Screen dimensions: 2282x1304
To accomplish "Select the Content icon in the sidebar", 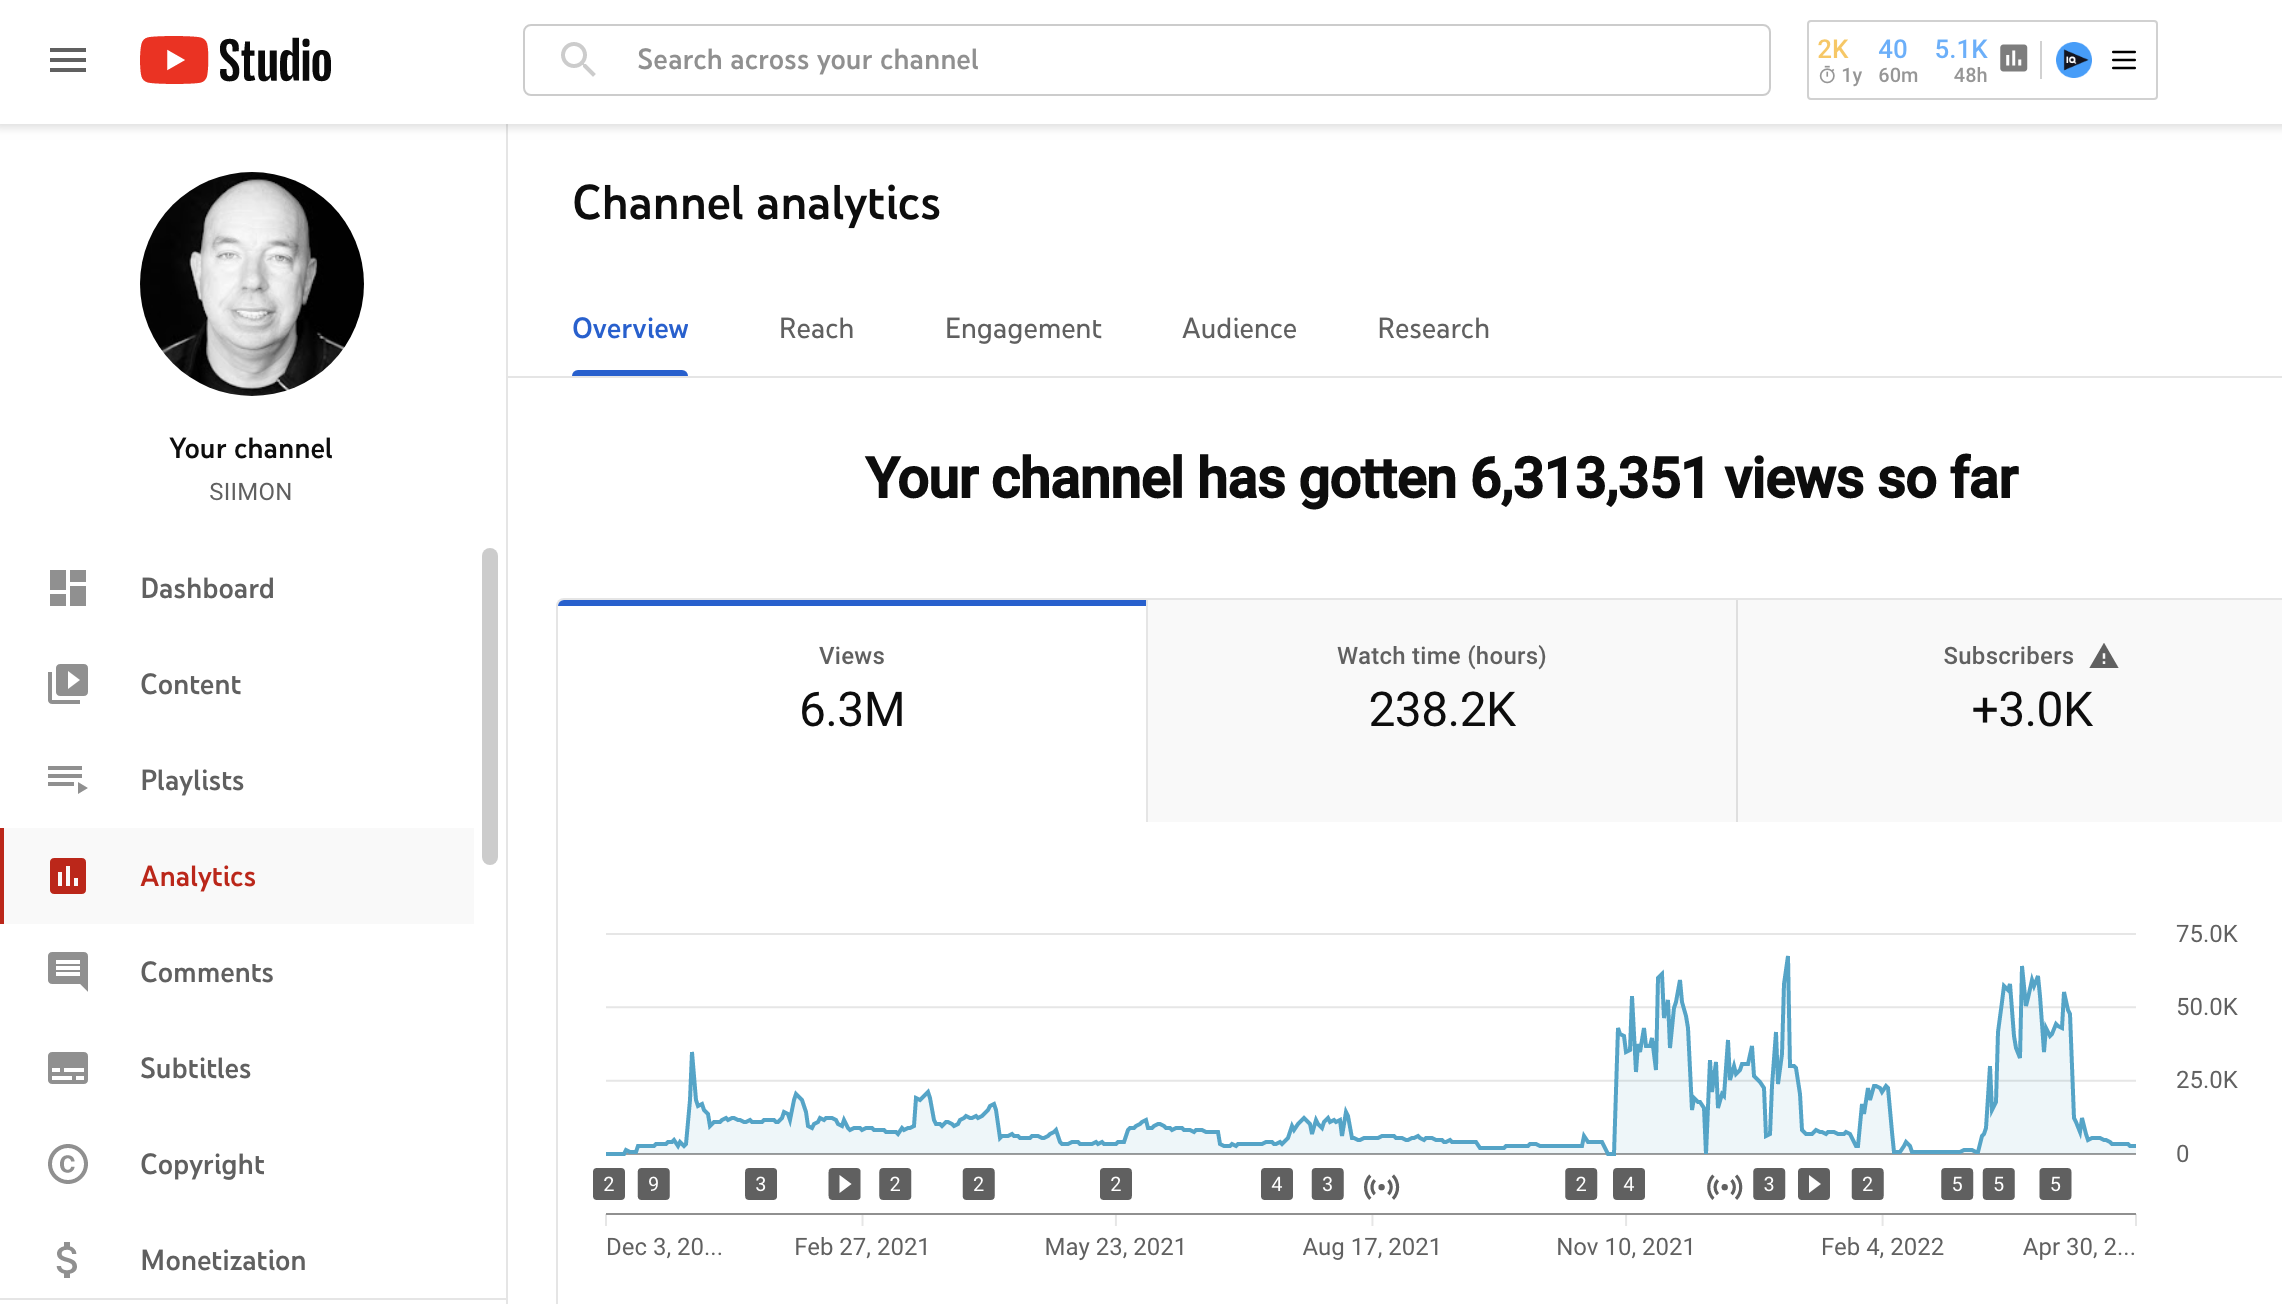I will (67, 684).
